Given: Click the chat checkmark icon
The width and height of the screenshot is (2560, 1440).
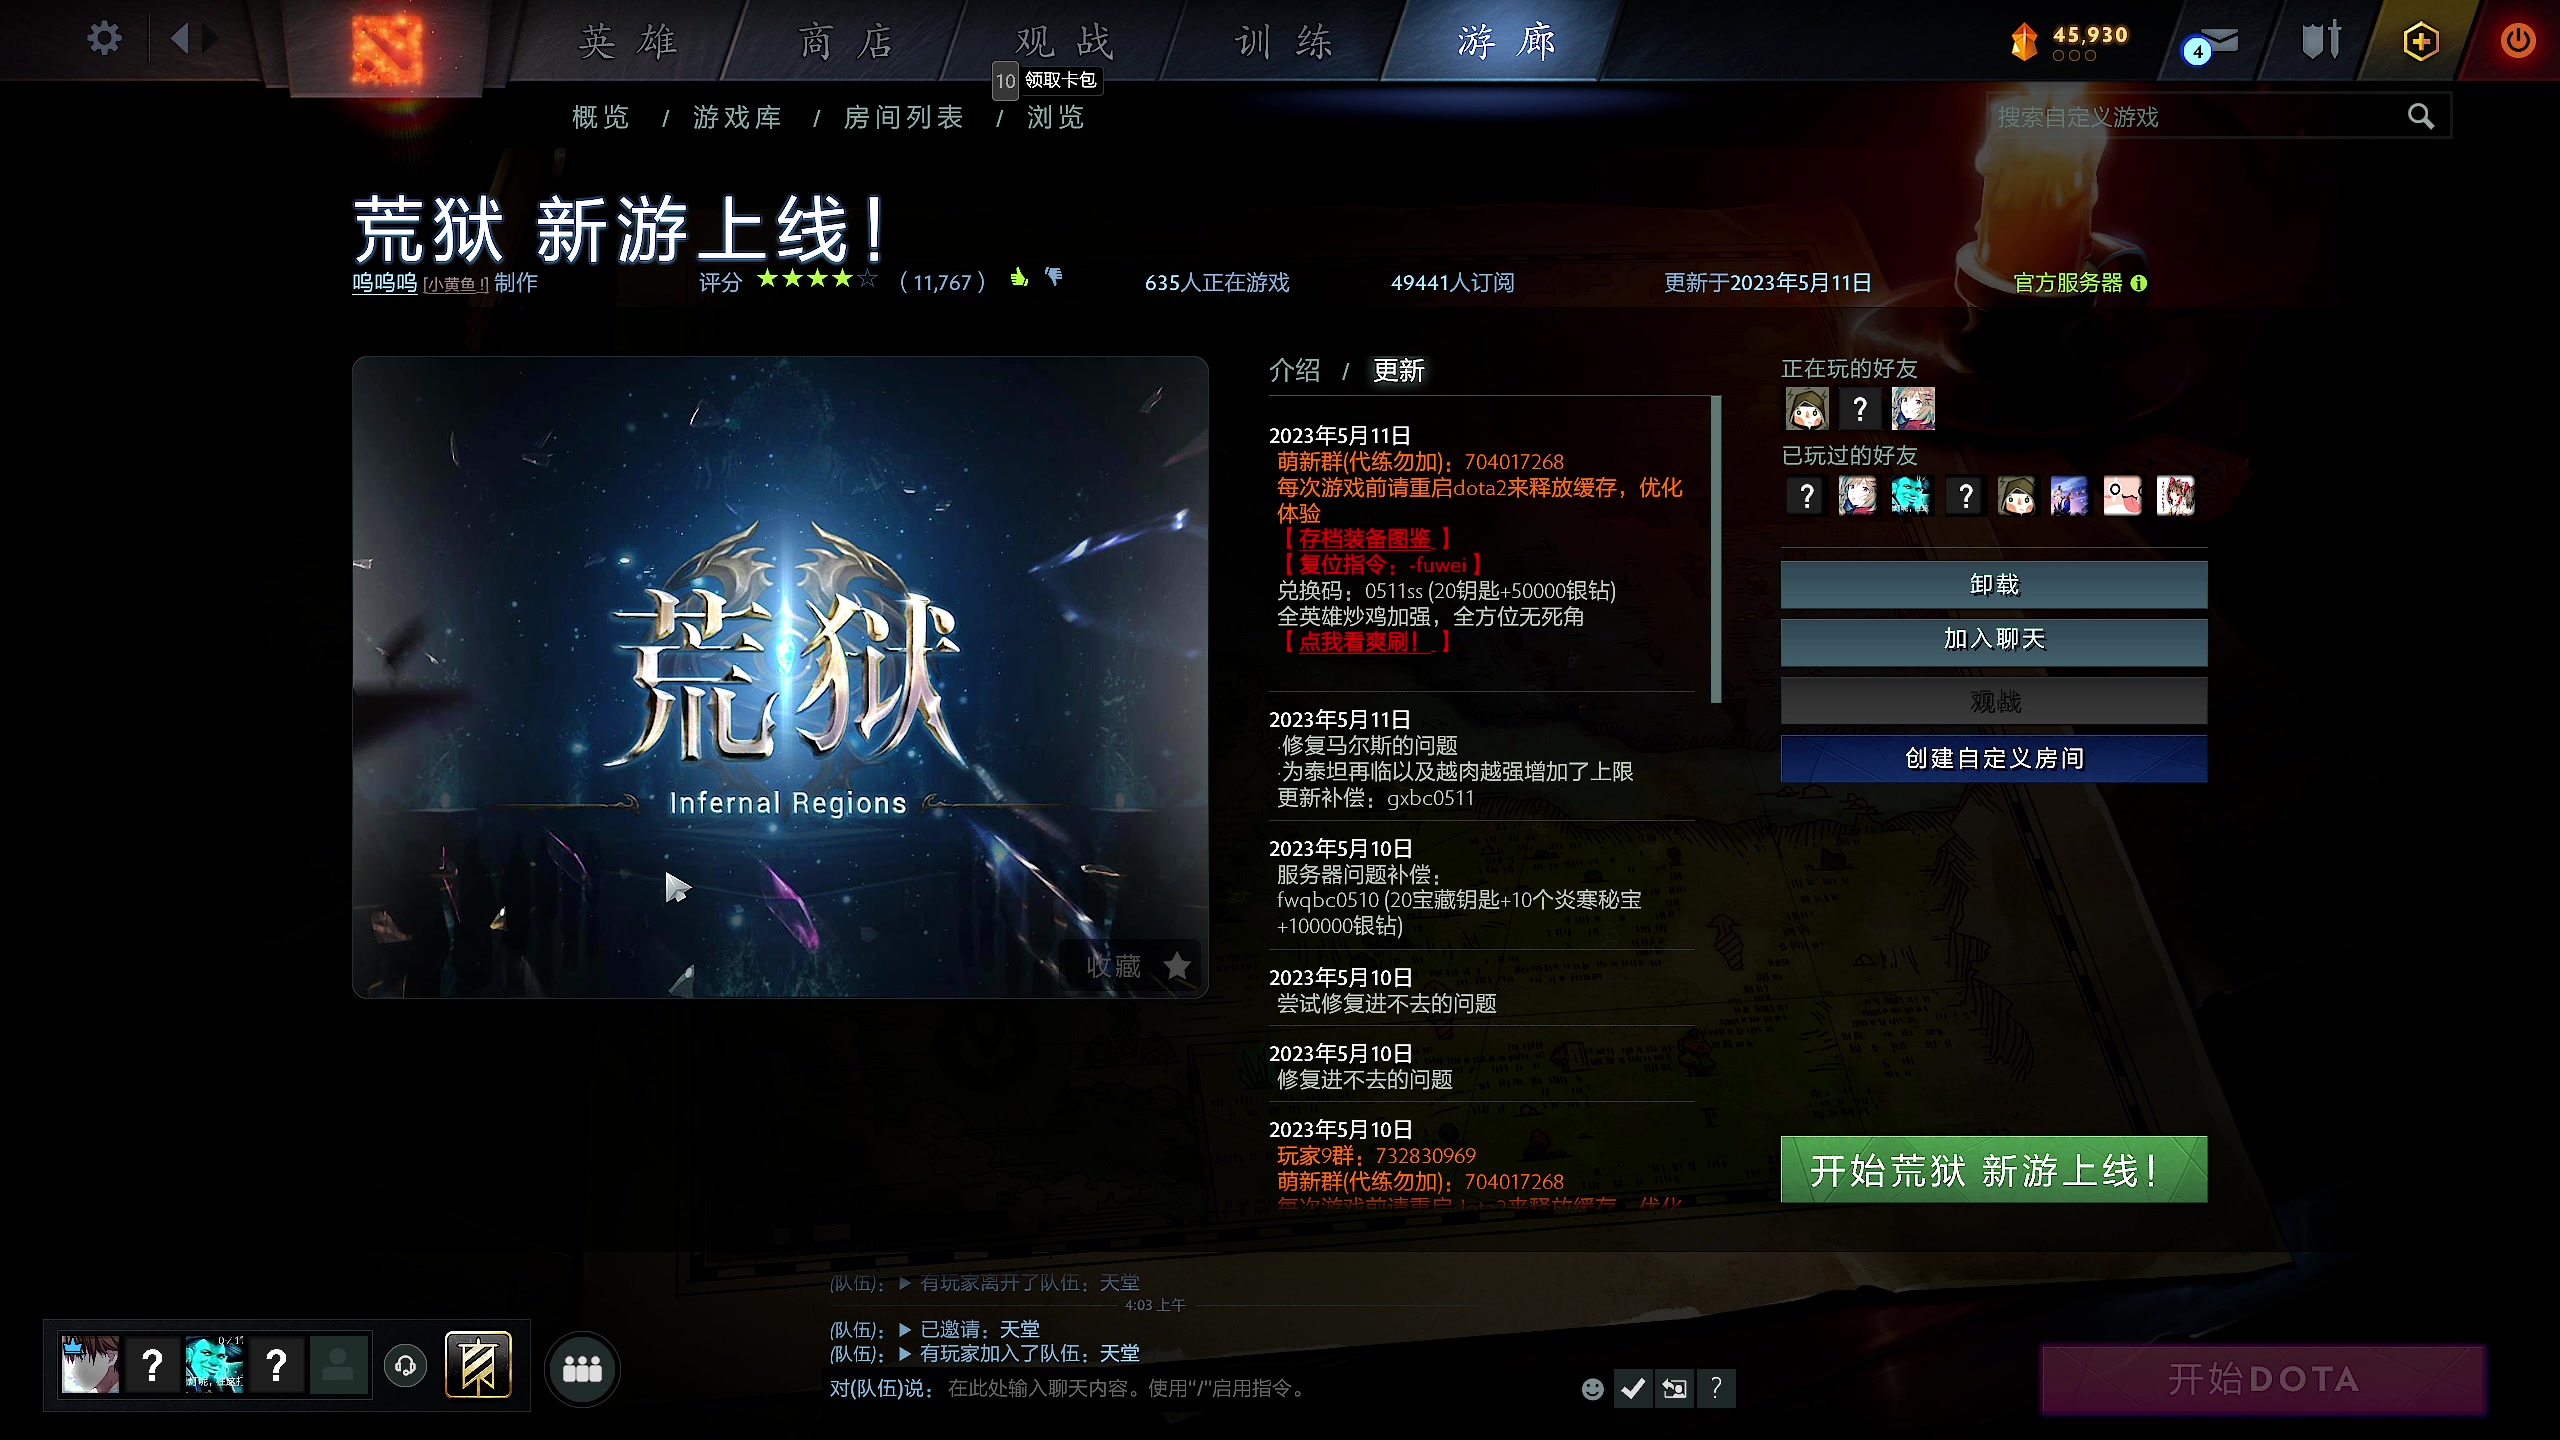Looking at the screenshot, I should pyautogui.click(x=1633, y=1388).
